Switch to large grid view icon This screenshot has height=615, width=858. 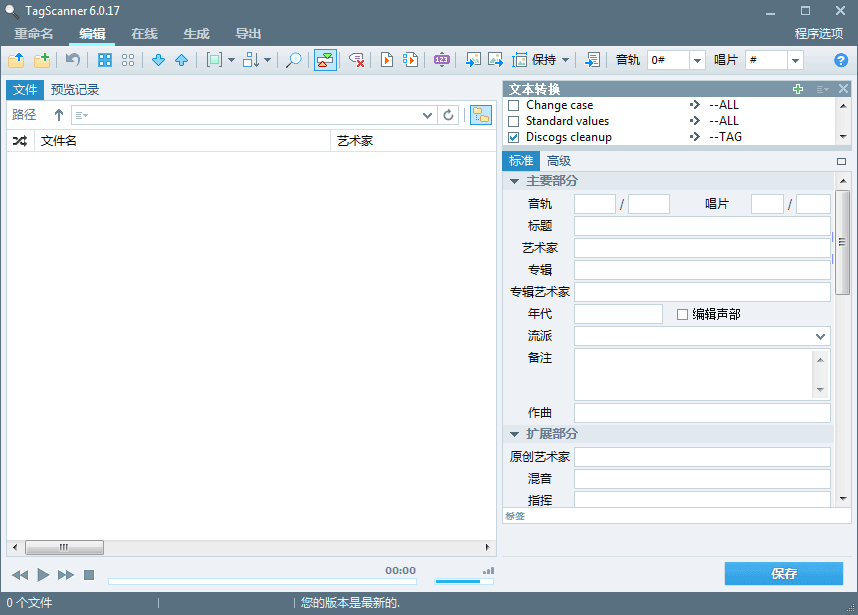[x=105, y=60]
